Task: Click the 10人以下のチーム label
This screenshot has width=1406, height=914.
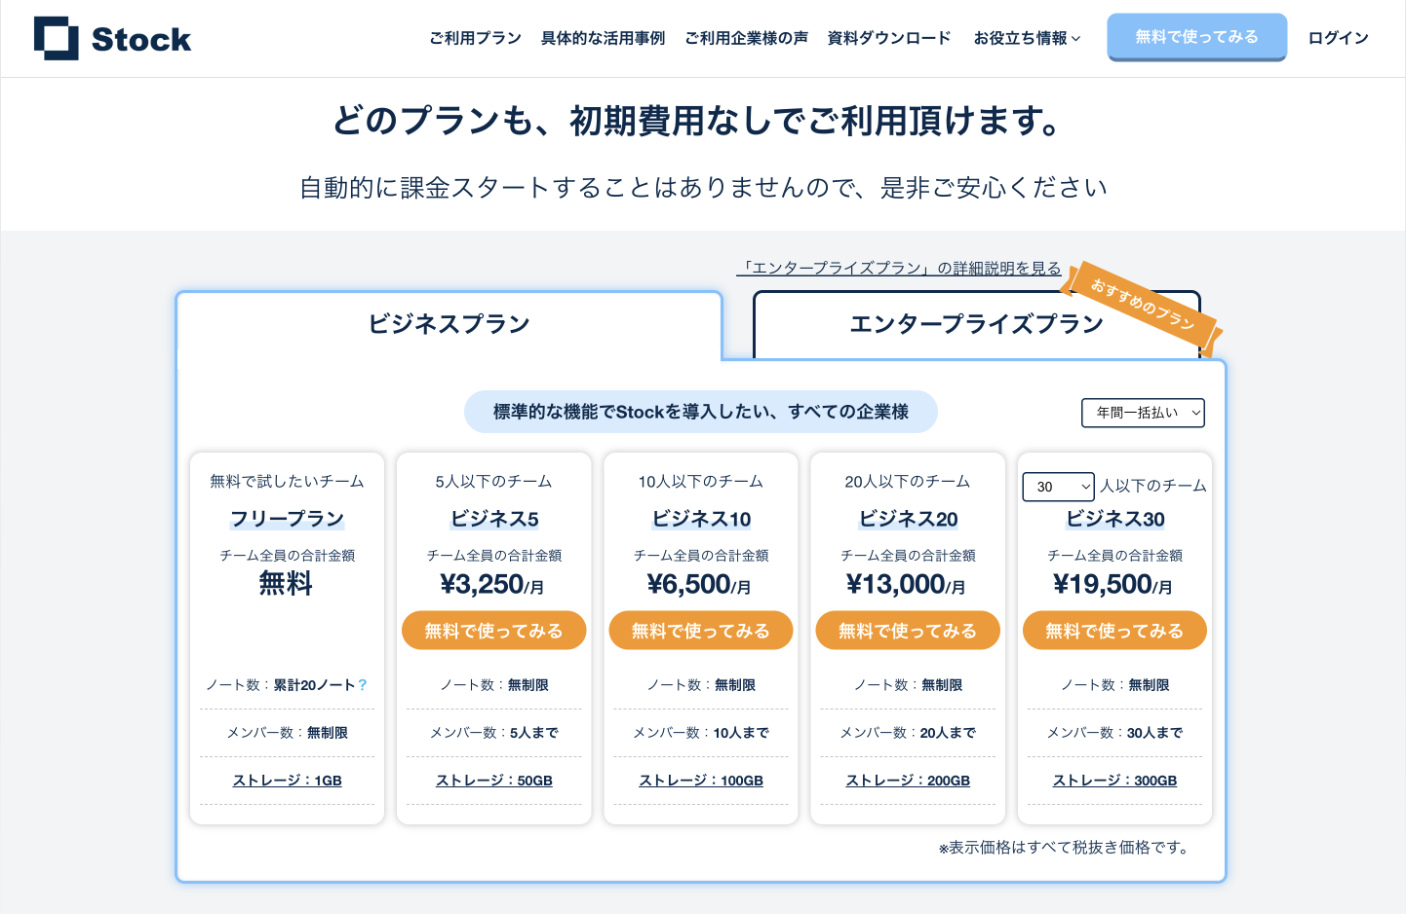Action: point(701,481)
